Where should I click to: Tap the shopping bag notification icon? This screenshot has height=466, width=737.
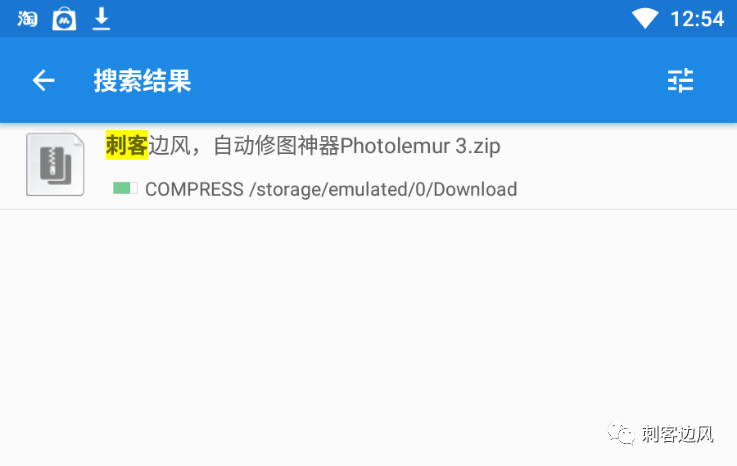tap(64, 19)
